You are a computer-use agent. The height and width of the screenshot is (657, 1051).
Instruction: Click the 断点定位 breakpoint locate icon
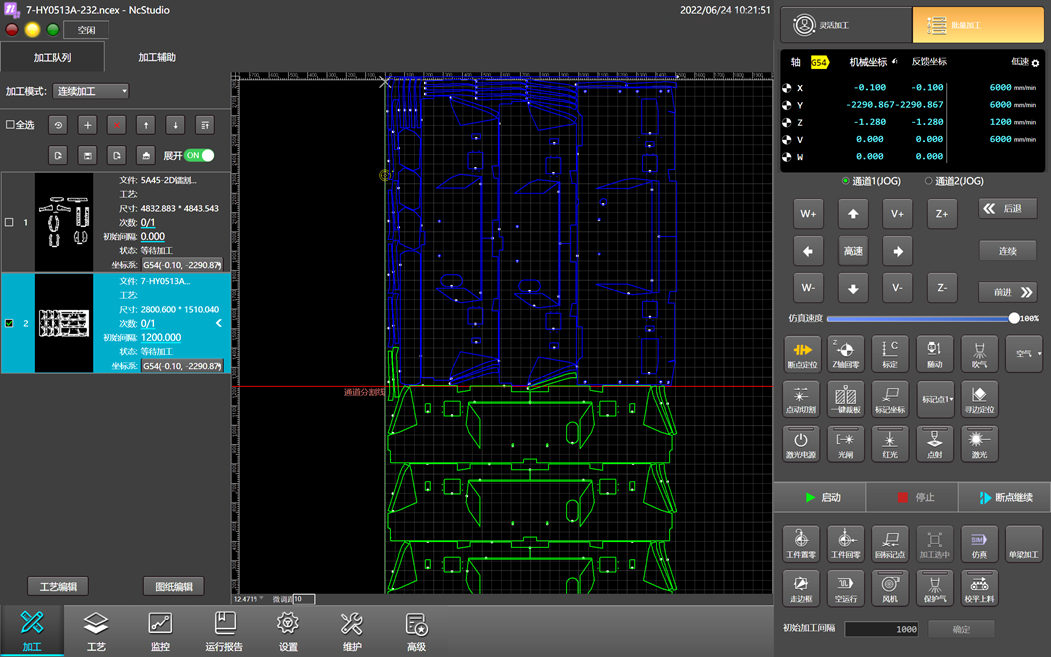point(801,354)
